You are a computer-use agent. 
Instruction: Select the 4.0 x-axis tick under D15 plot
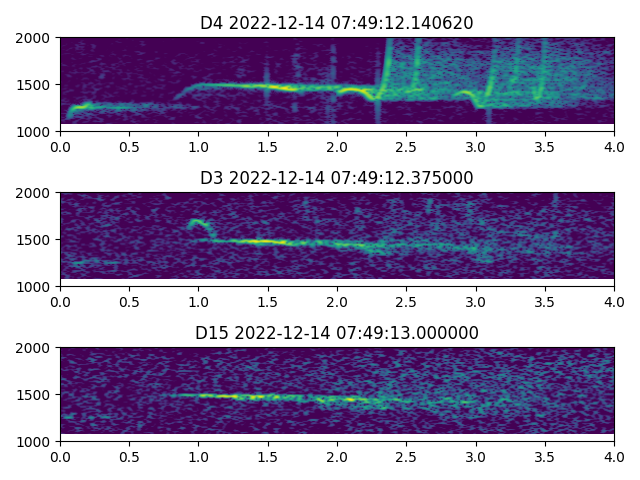click(x=614, y=456)
